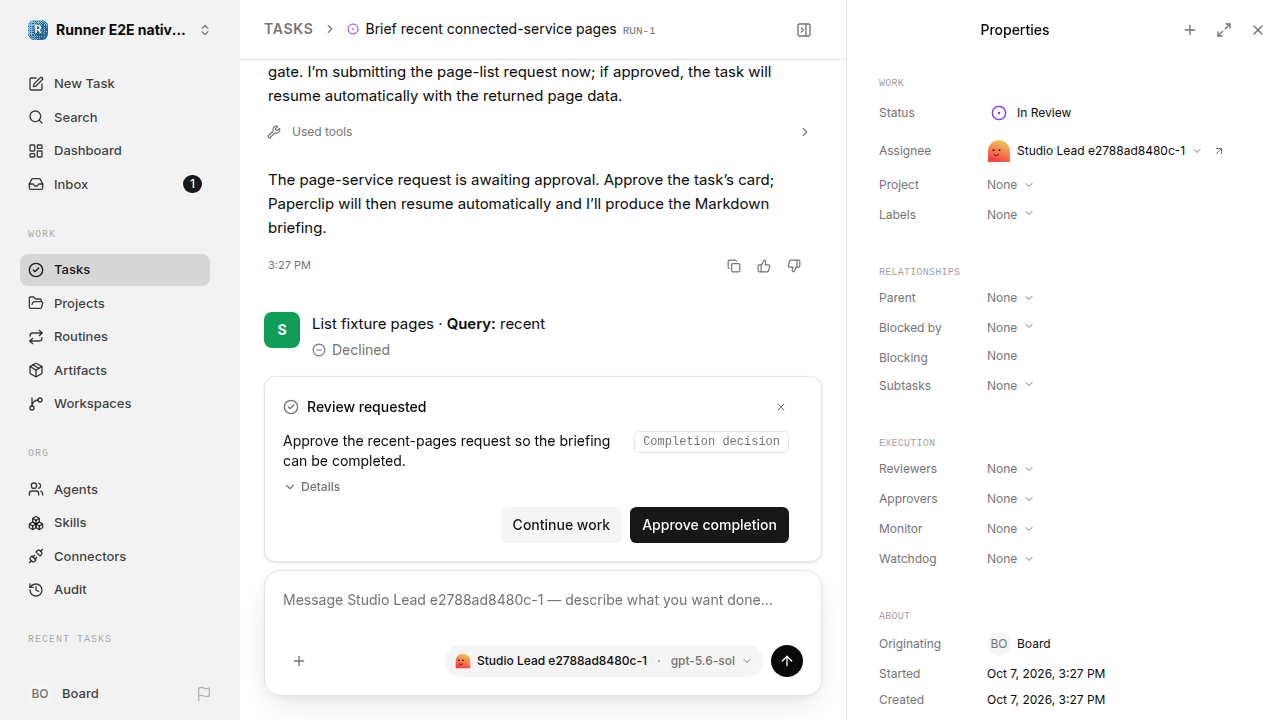This screenshot has width=1280, height=720.
Task: Open the workspace switcher chevron
Action: pos(205,30)
